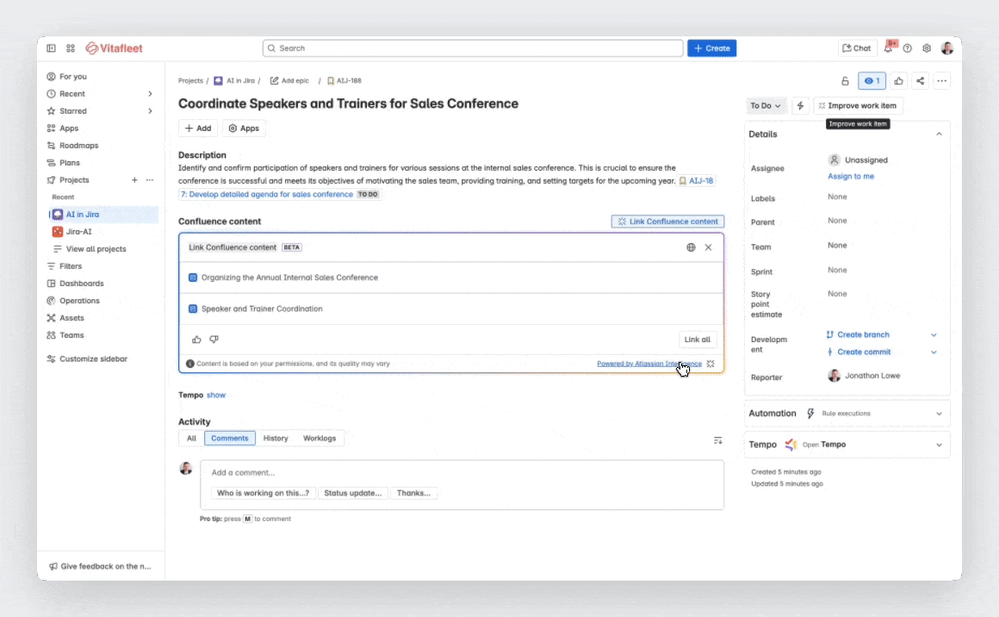
Task: Select the All activity tab
Action: point(191,439)
